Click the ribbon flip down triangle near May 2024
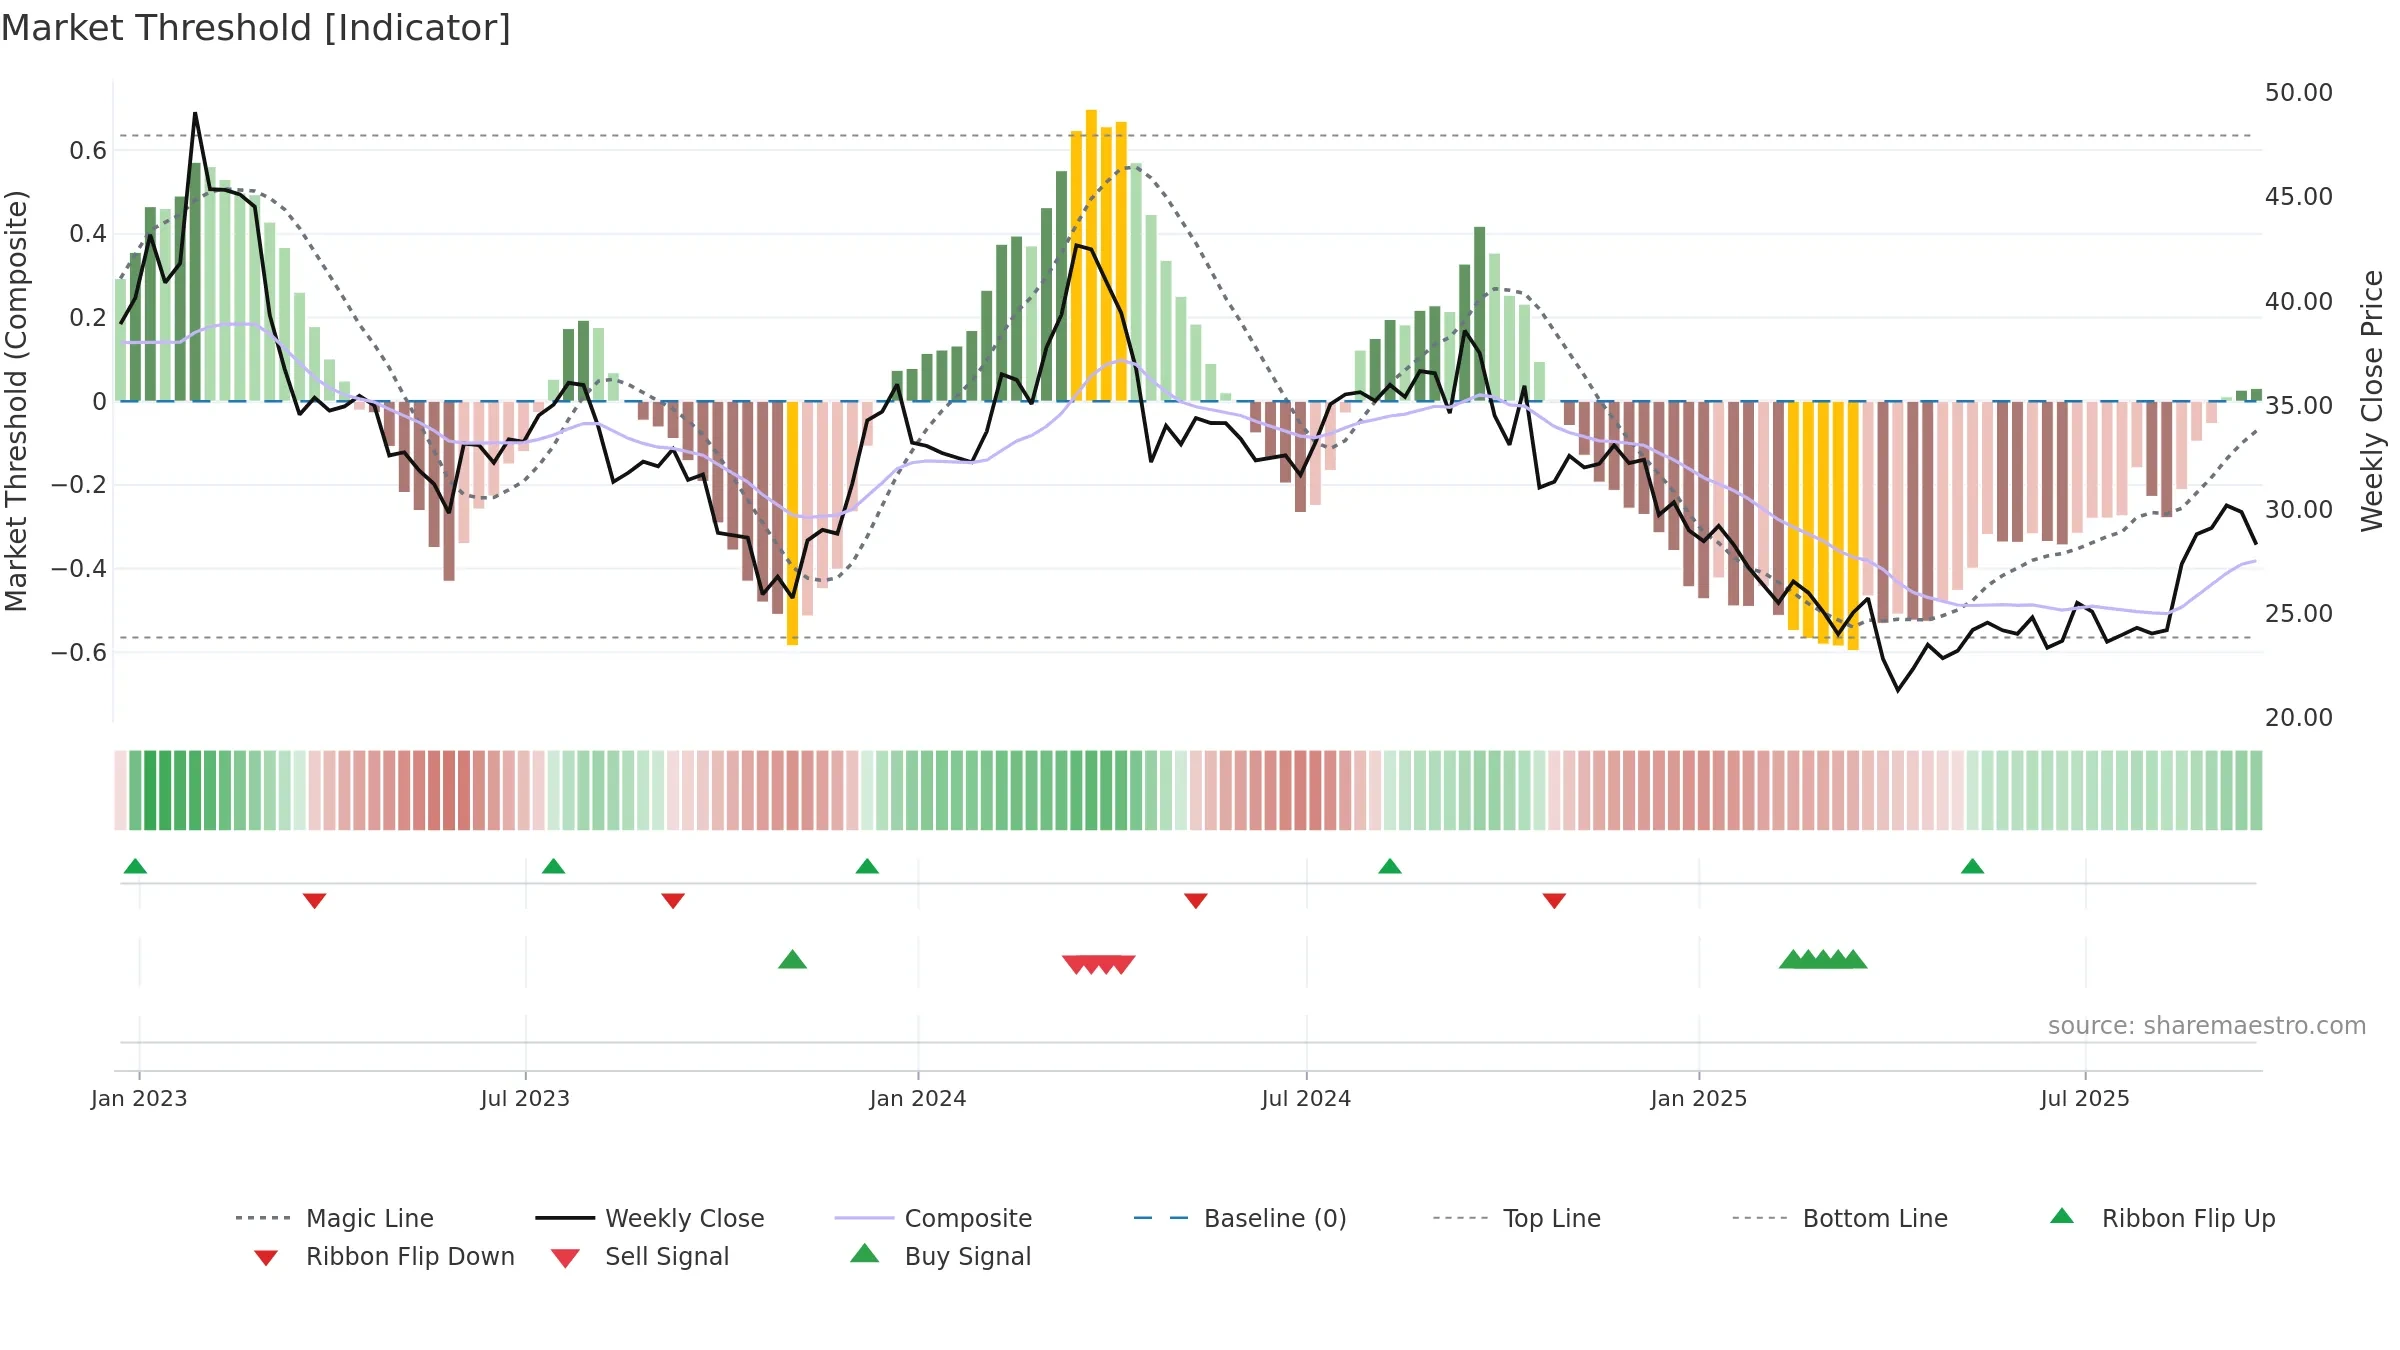Viewport: 2400px width, 1350px height. 1196,901
